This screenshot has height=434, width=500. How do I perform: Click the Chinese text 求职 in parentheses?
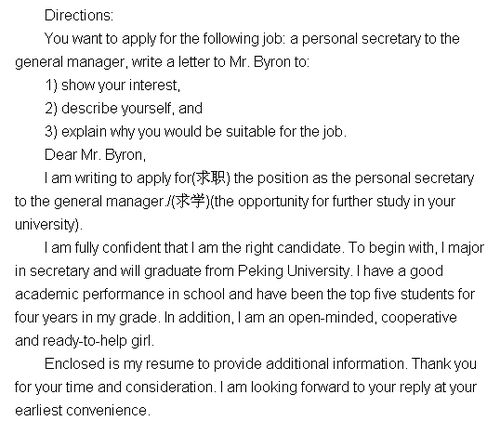(211, 178)
